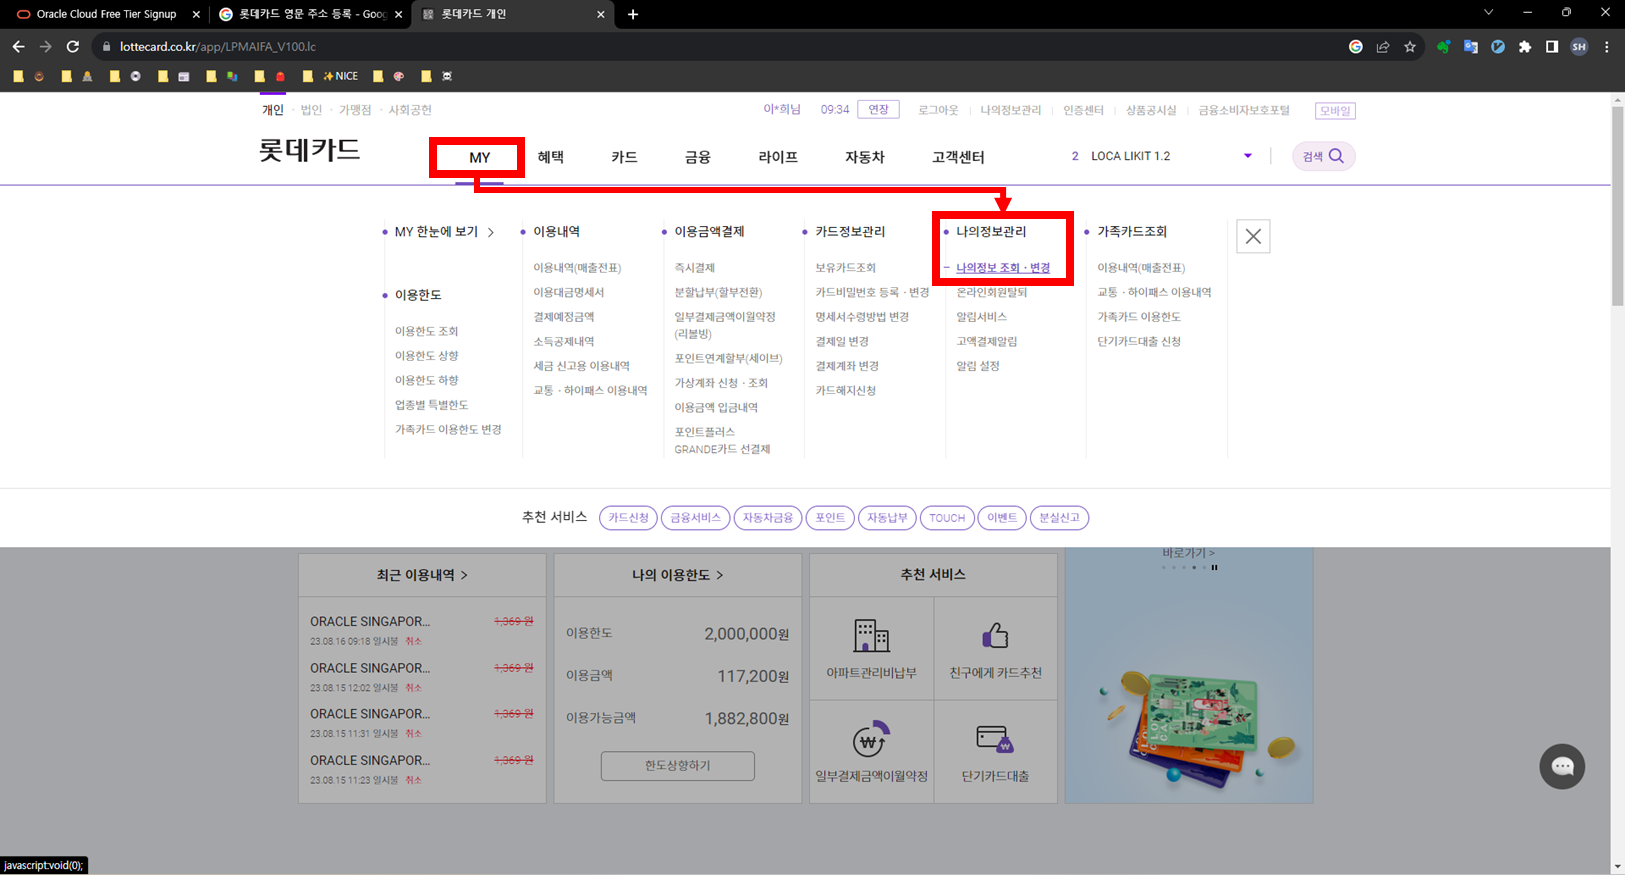The image size is (1625, 875).
Task: Click the 로그아웃 link
Action: click(x=938, y=110)
